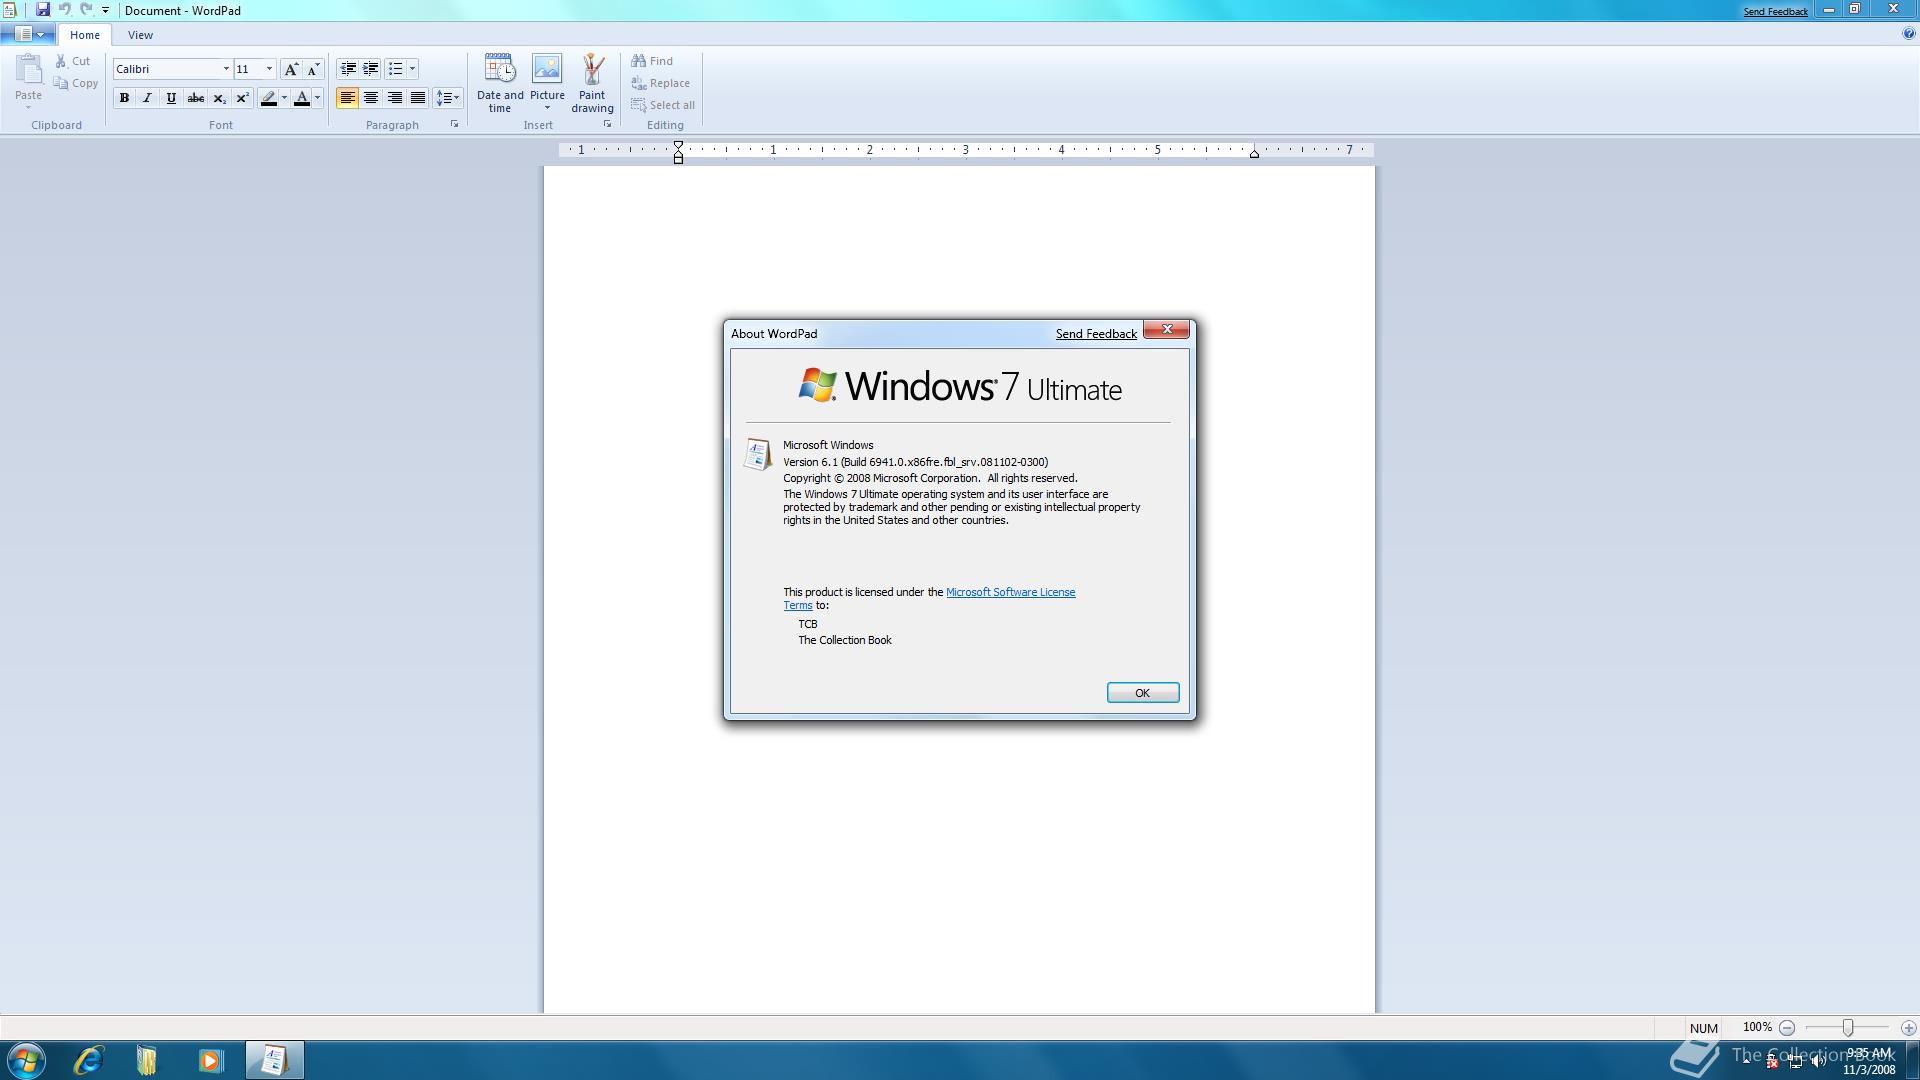This screenshot has width=1920, height=1080.
Task: Toggle Center text alignment
Action: (371, 98)
